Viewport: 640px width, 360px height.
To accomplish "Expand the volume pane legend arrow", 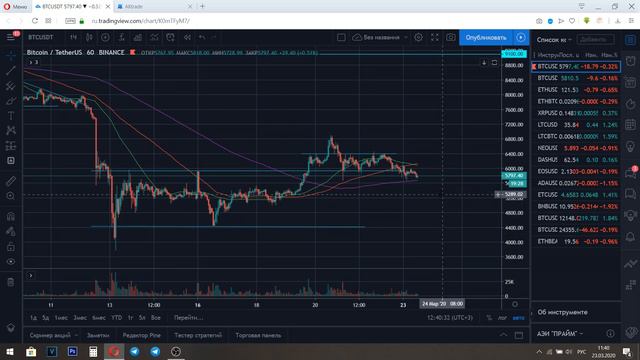I will coord(30,276).
